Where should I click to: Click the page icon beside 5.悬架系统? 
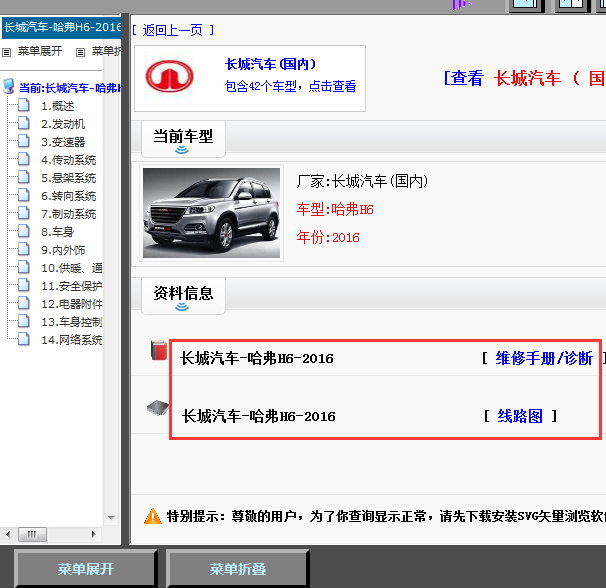24,177
